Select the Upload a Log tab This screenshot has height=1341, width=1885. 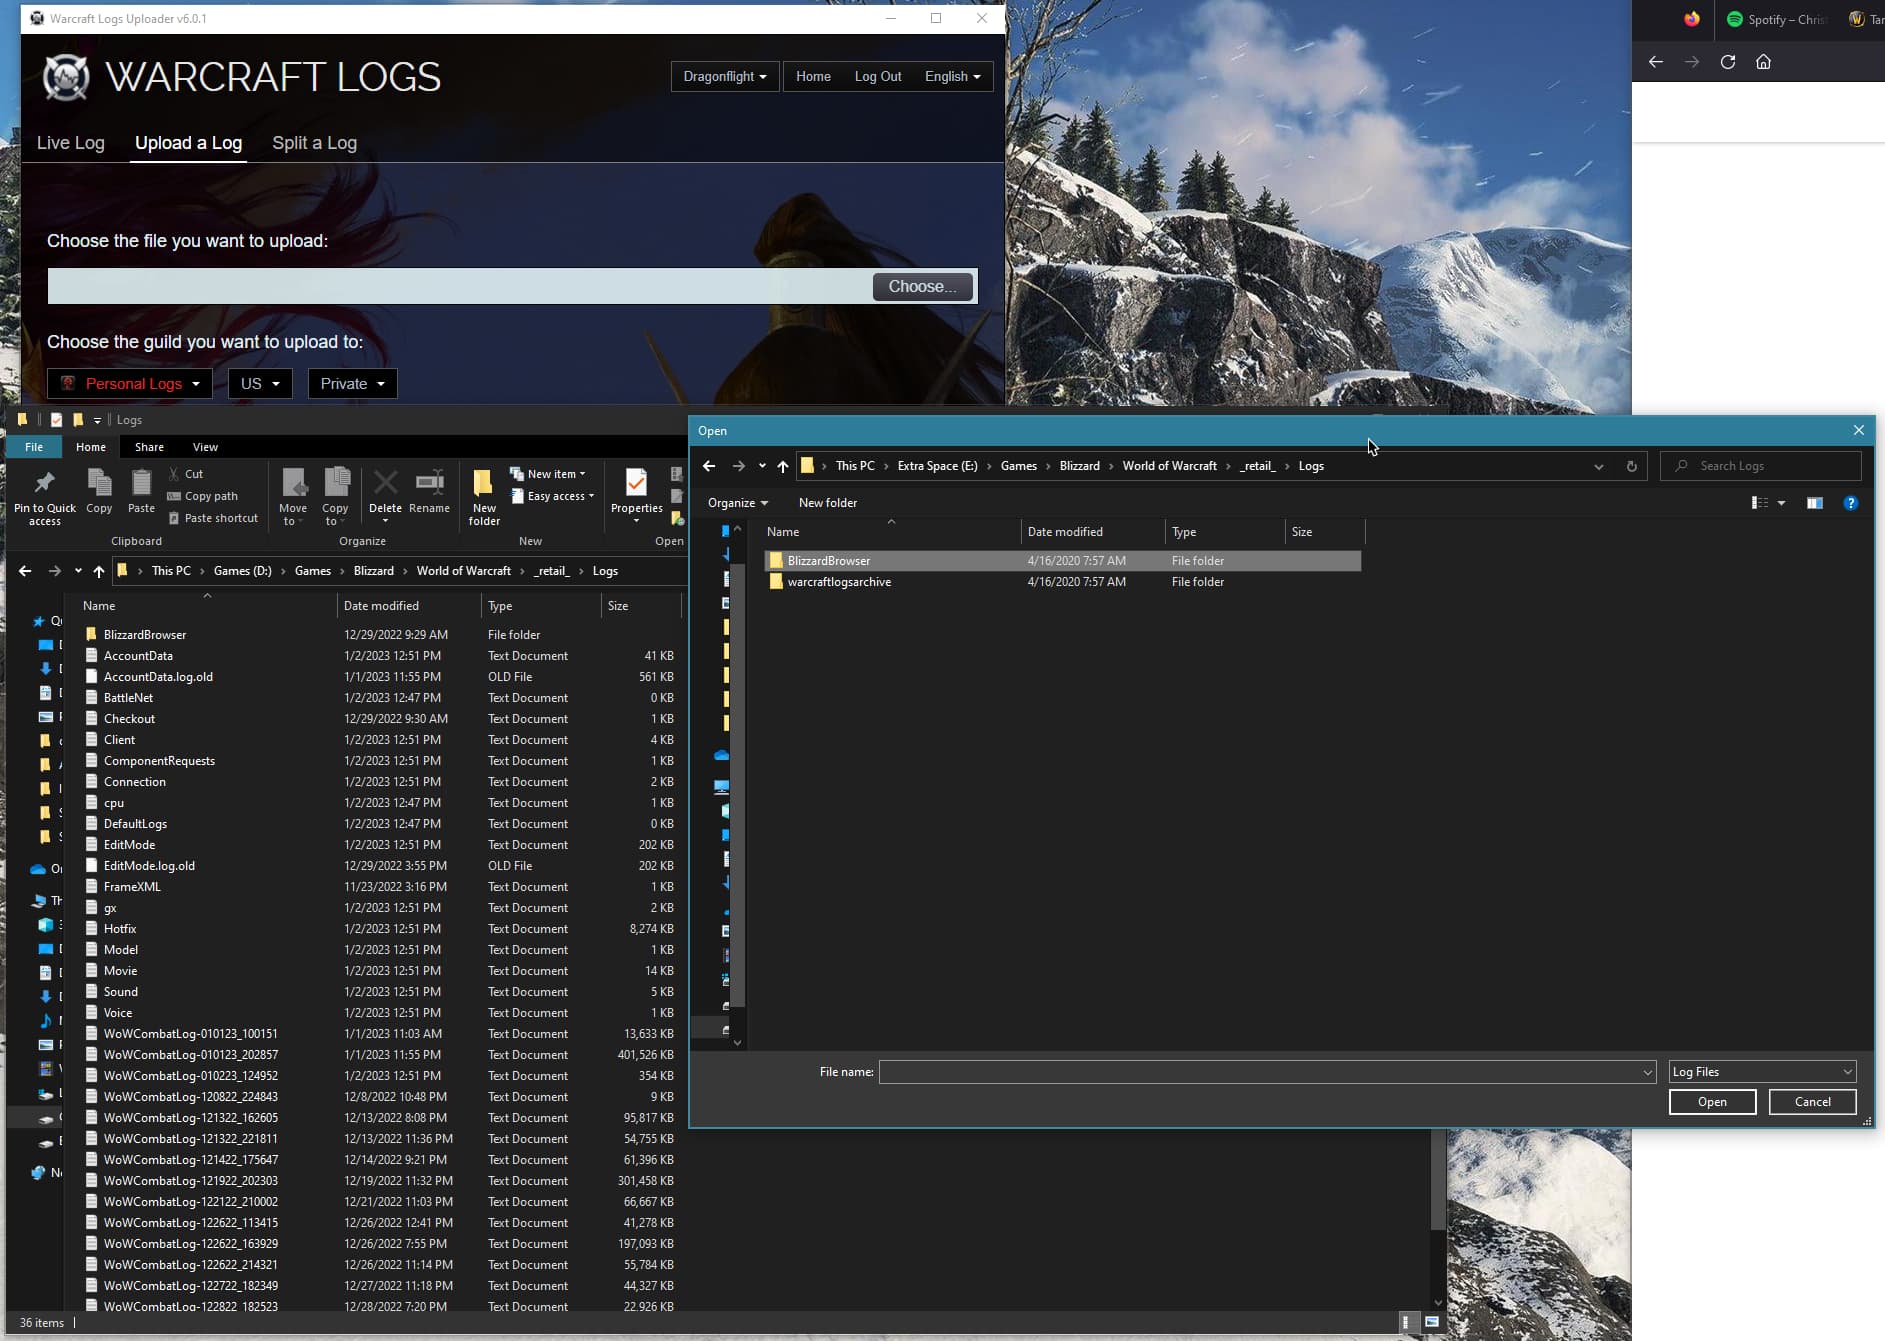(x=188, y=143)
